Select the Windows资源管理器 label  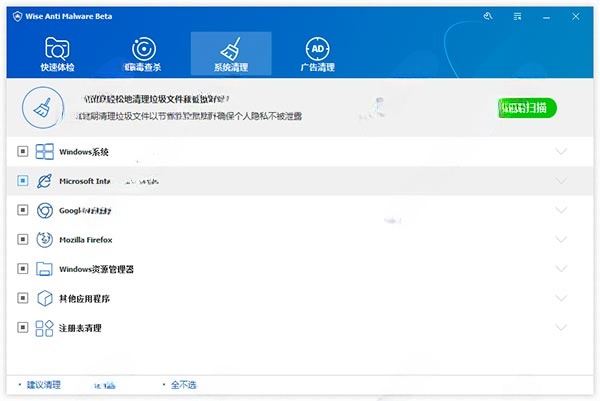[96, 269]
